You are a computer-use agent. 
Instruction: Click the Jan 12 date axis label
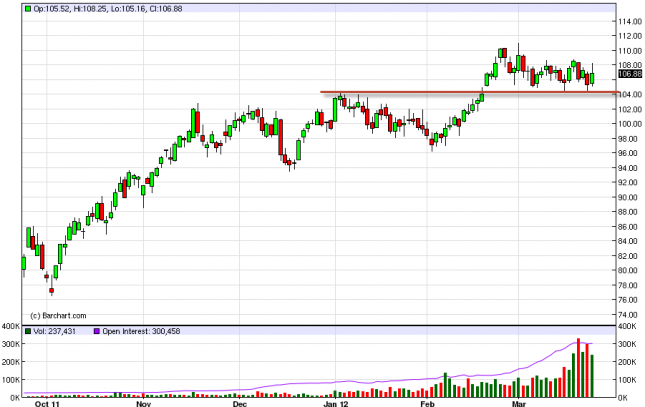coord(336,403)
